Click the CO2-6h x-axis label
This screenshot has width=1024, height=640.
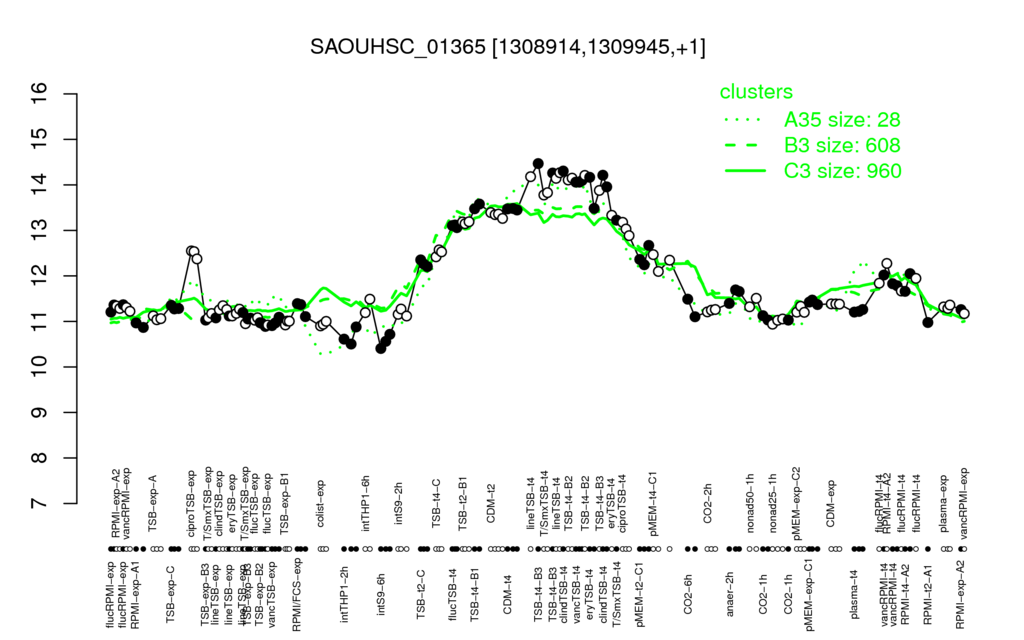[x=687, y=594]
